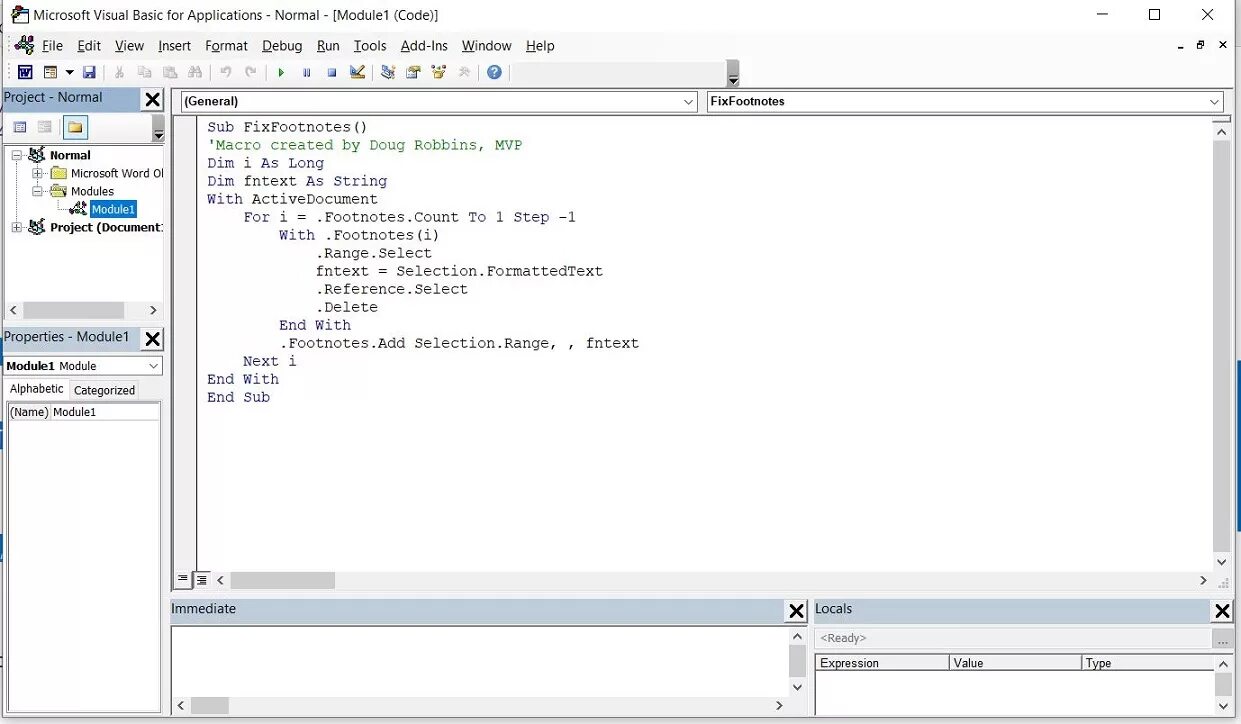This screenshot has width=1241, height=724.
Task: Click the View Microsoft Word icon
Action: 25,72
